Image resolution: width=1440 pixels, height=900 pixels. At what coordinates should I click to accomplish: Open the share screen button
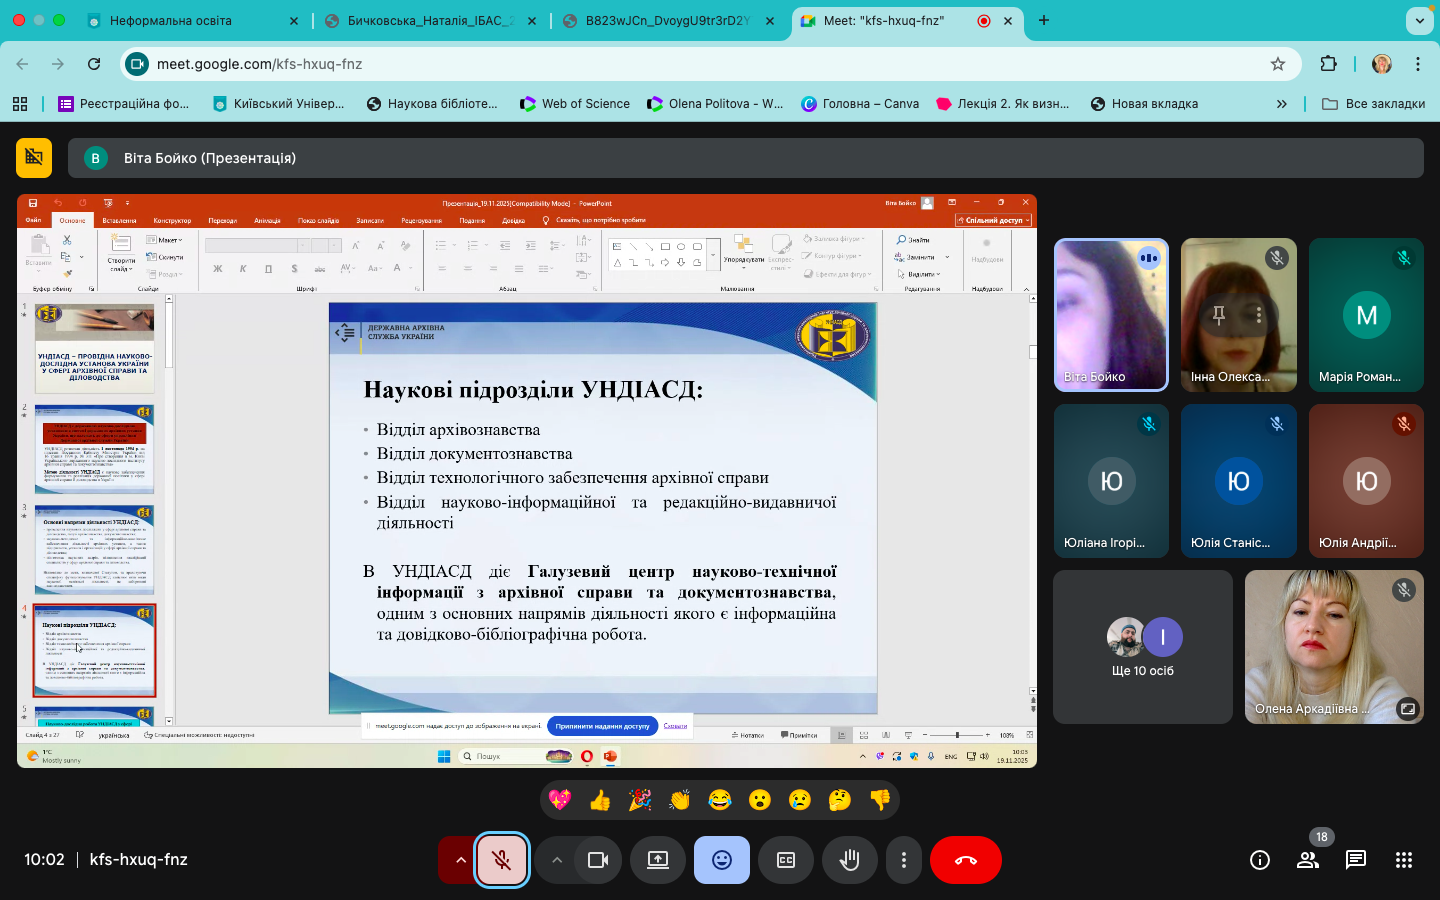pyautogui.click(x=657, y=860)
